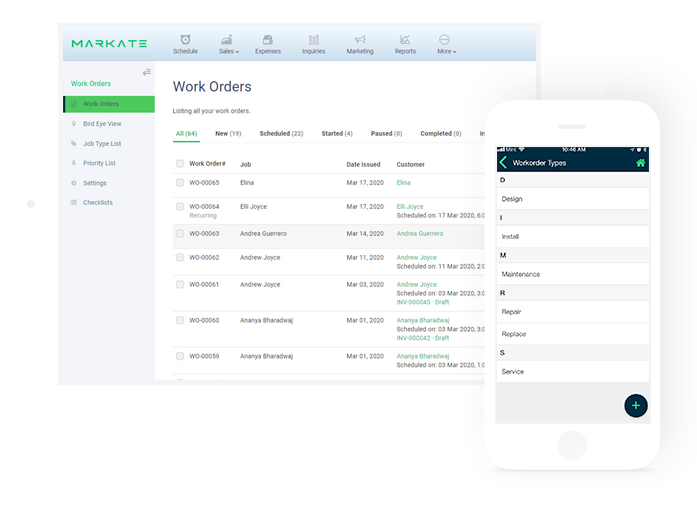Click the Date Issued column header
This screenshot has height=506, width=697.
point(363,164)
